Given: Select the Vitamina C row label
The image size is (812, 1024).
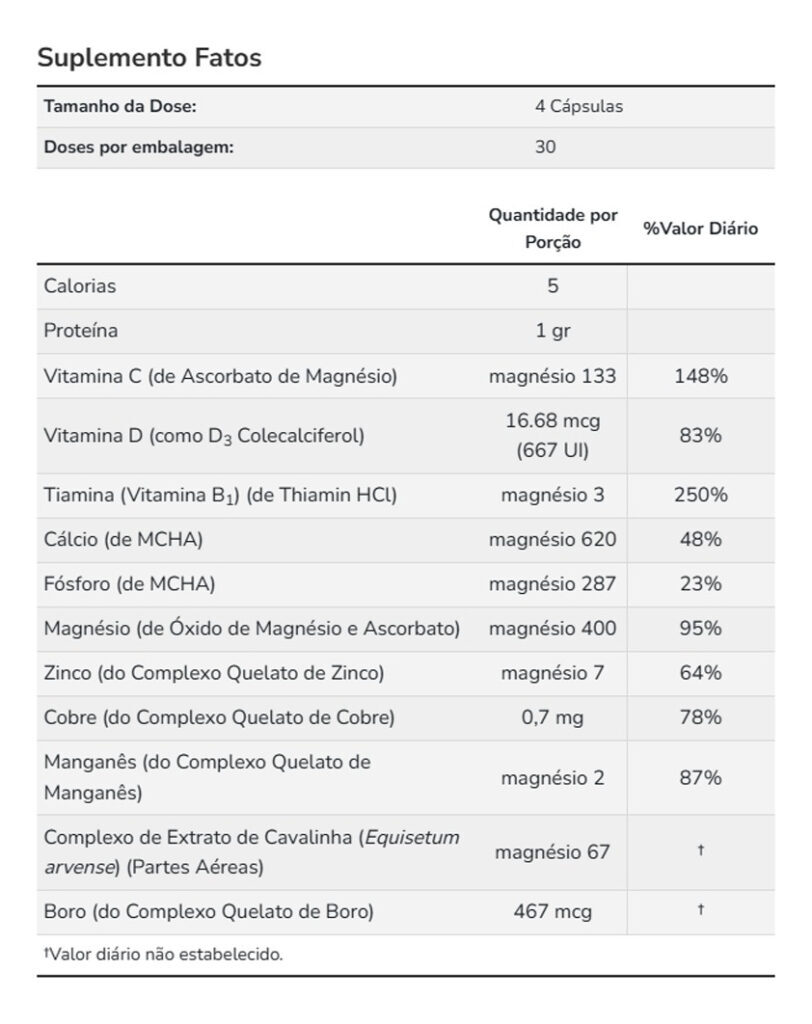Looking at the screenshot, I should [x=220, y=376].
